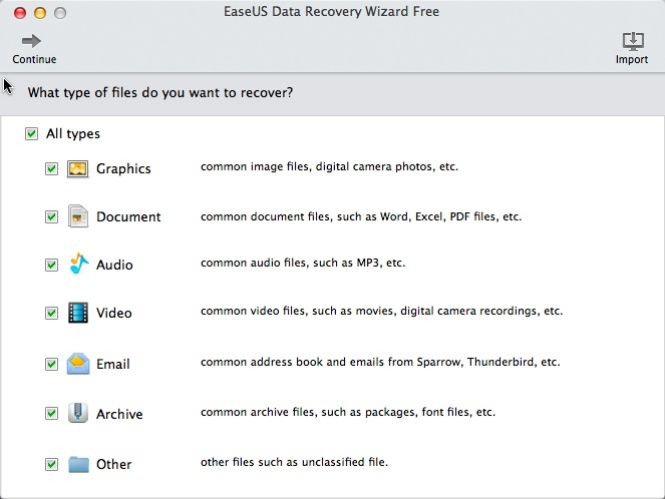
Task: Click the Email envelope icon
Action: tap(78, 363)
